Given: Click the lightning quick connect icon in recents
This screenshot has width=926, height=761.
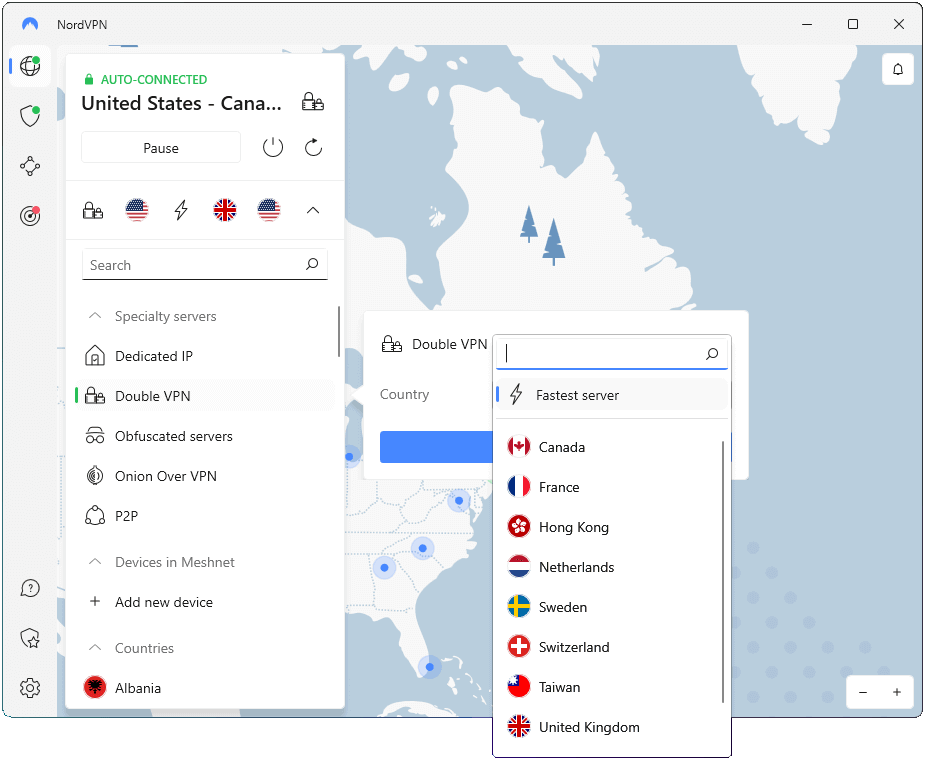Looking at the screenshot, I should coord(181,210).
